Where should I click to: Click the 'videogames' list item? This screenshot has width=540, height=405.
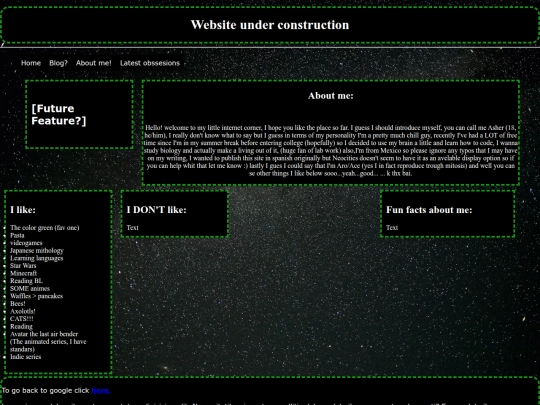(x=26, y=243)
